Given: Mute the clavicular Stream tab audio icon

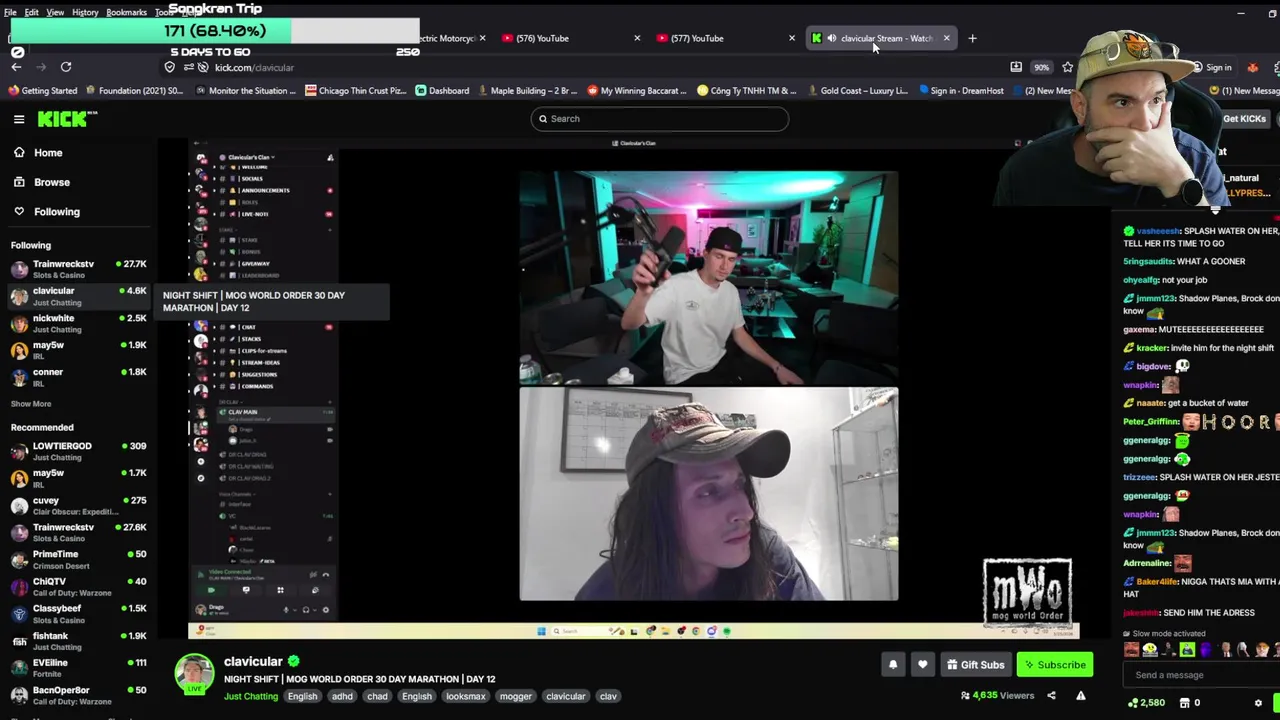Looking at the screenshot, I should click(831, 38).
